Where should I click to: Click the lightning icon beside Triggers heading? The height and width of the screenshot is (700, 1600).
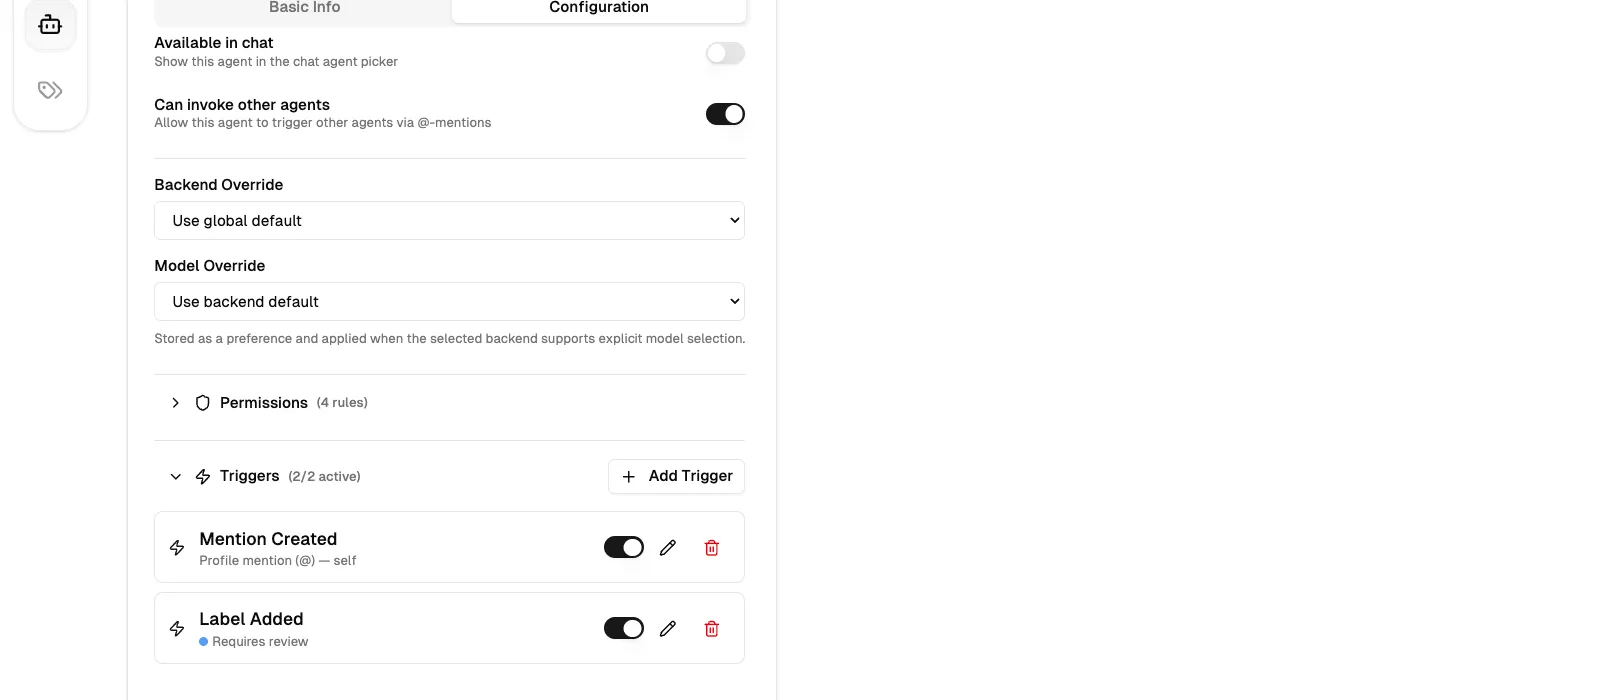click(203, 476)
